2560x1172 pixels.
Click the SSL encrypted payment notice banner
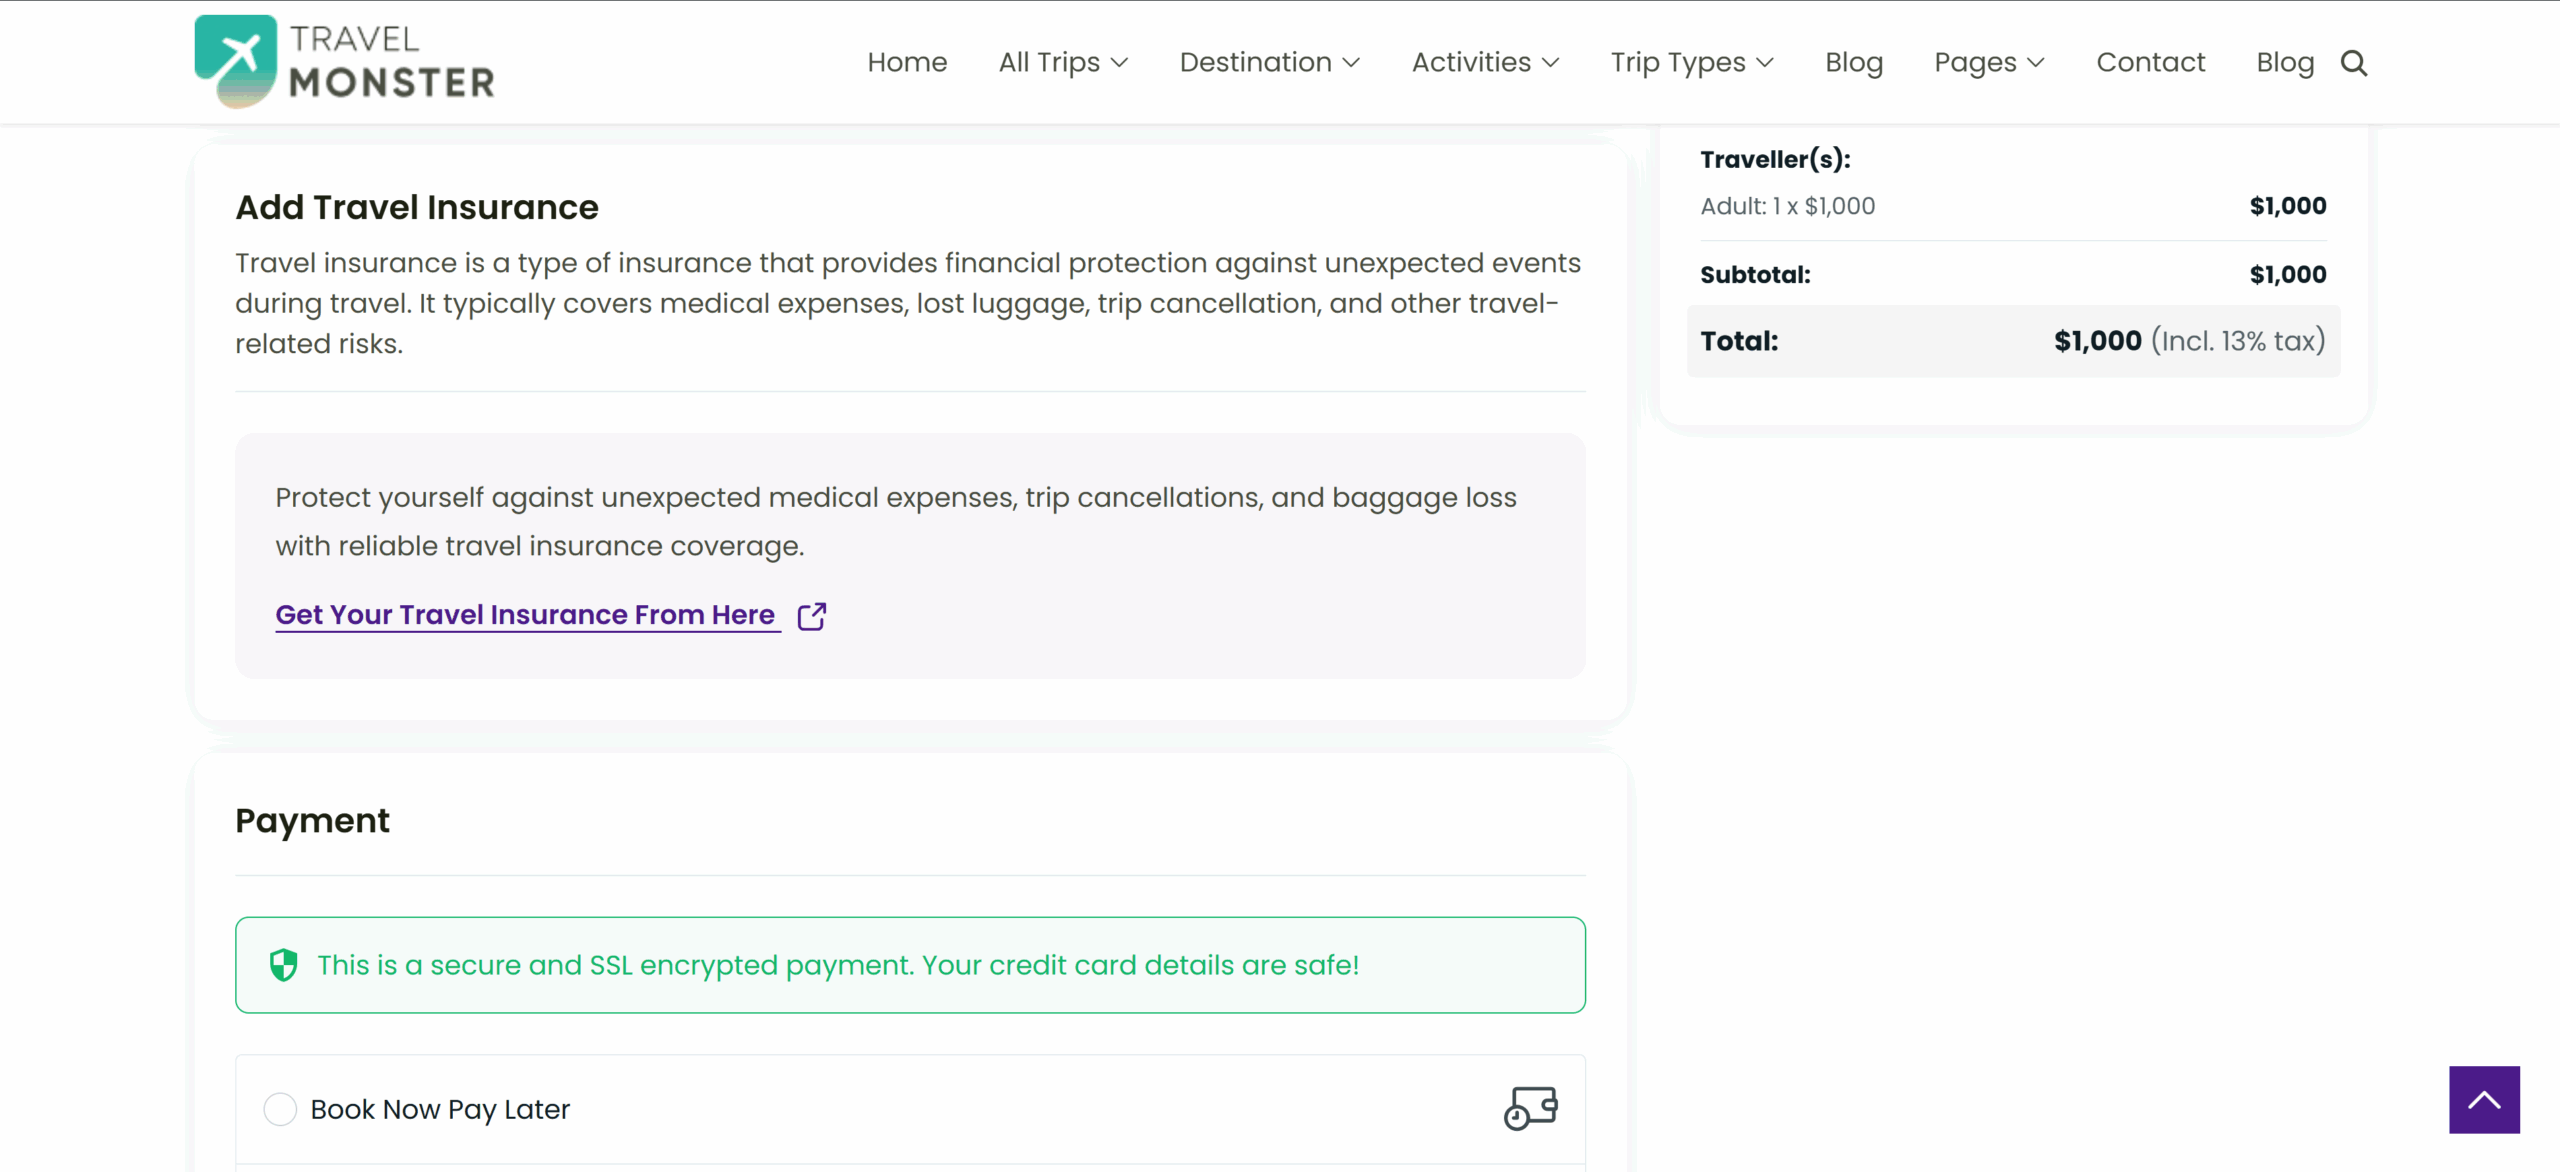point(910,965)
